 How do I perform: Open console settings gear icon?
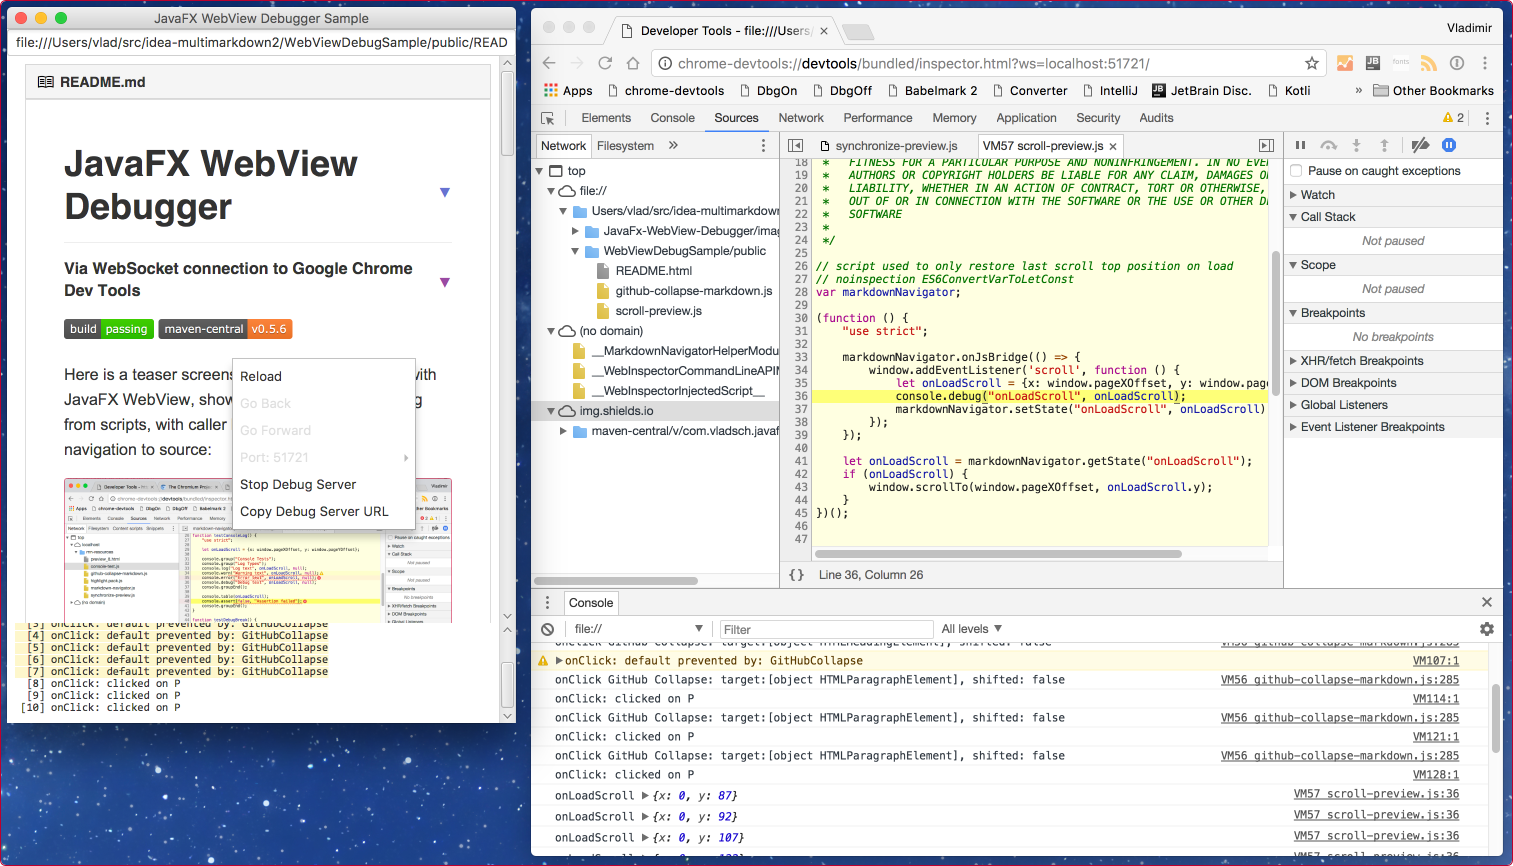1486,629
